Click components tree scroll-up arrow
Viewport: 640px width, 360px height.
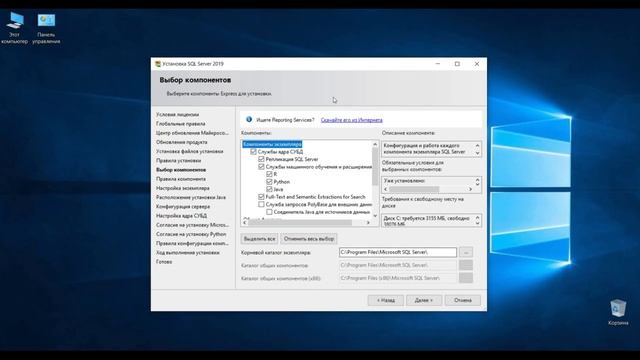(x=375, y=144)
